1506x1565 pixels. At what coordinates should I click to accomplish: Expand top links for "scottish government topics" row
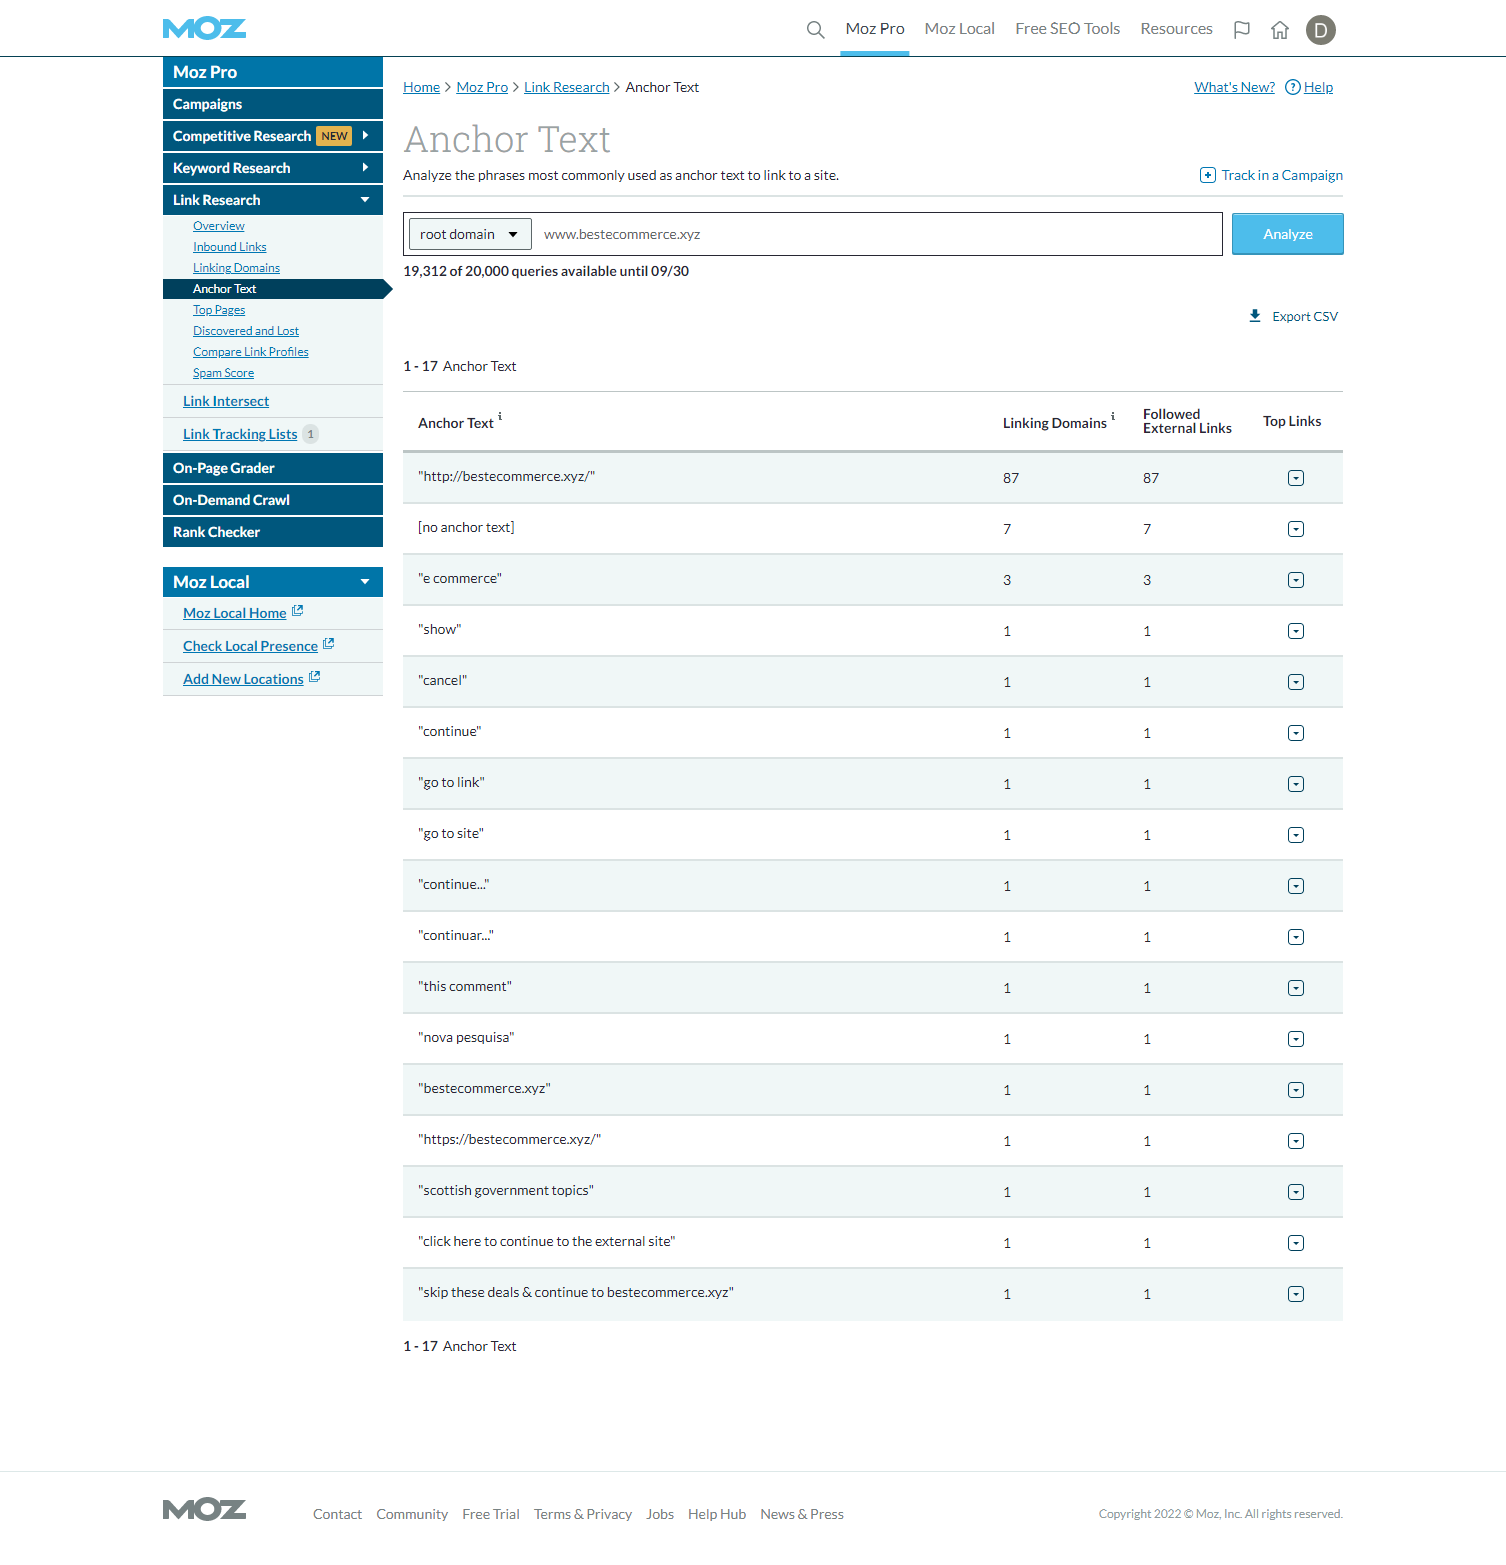1296,1192
